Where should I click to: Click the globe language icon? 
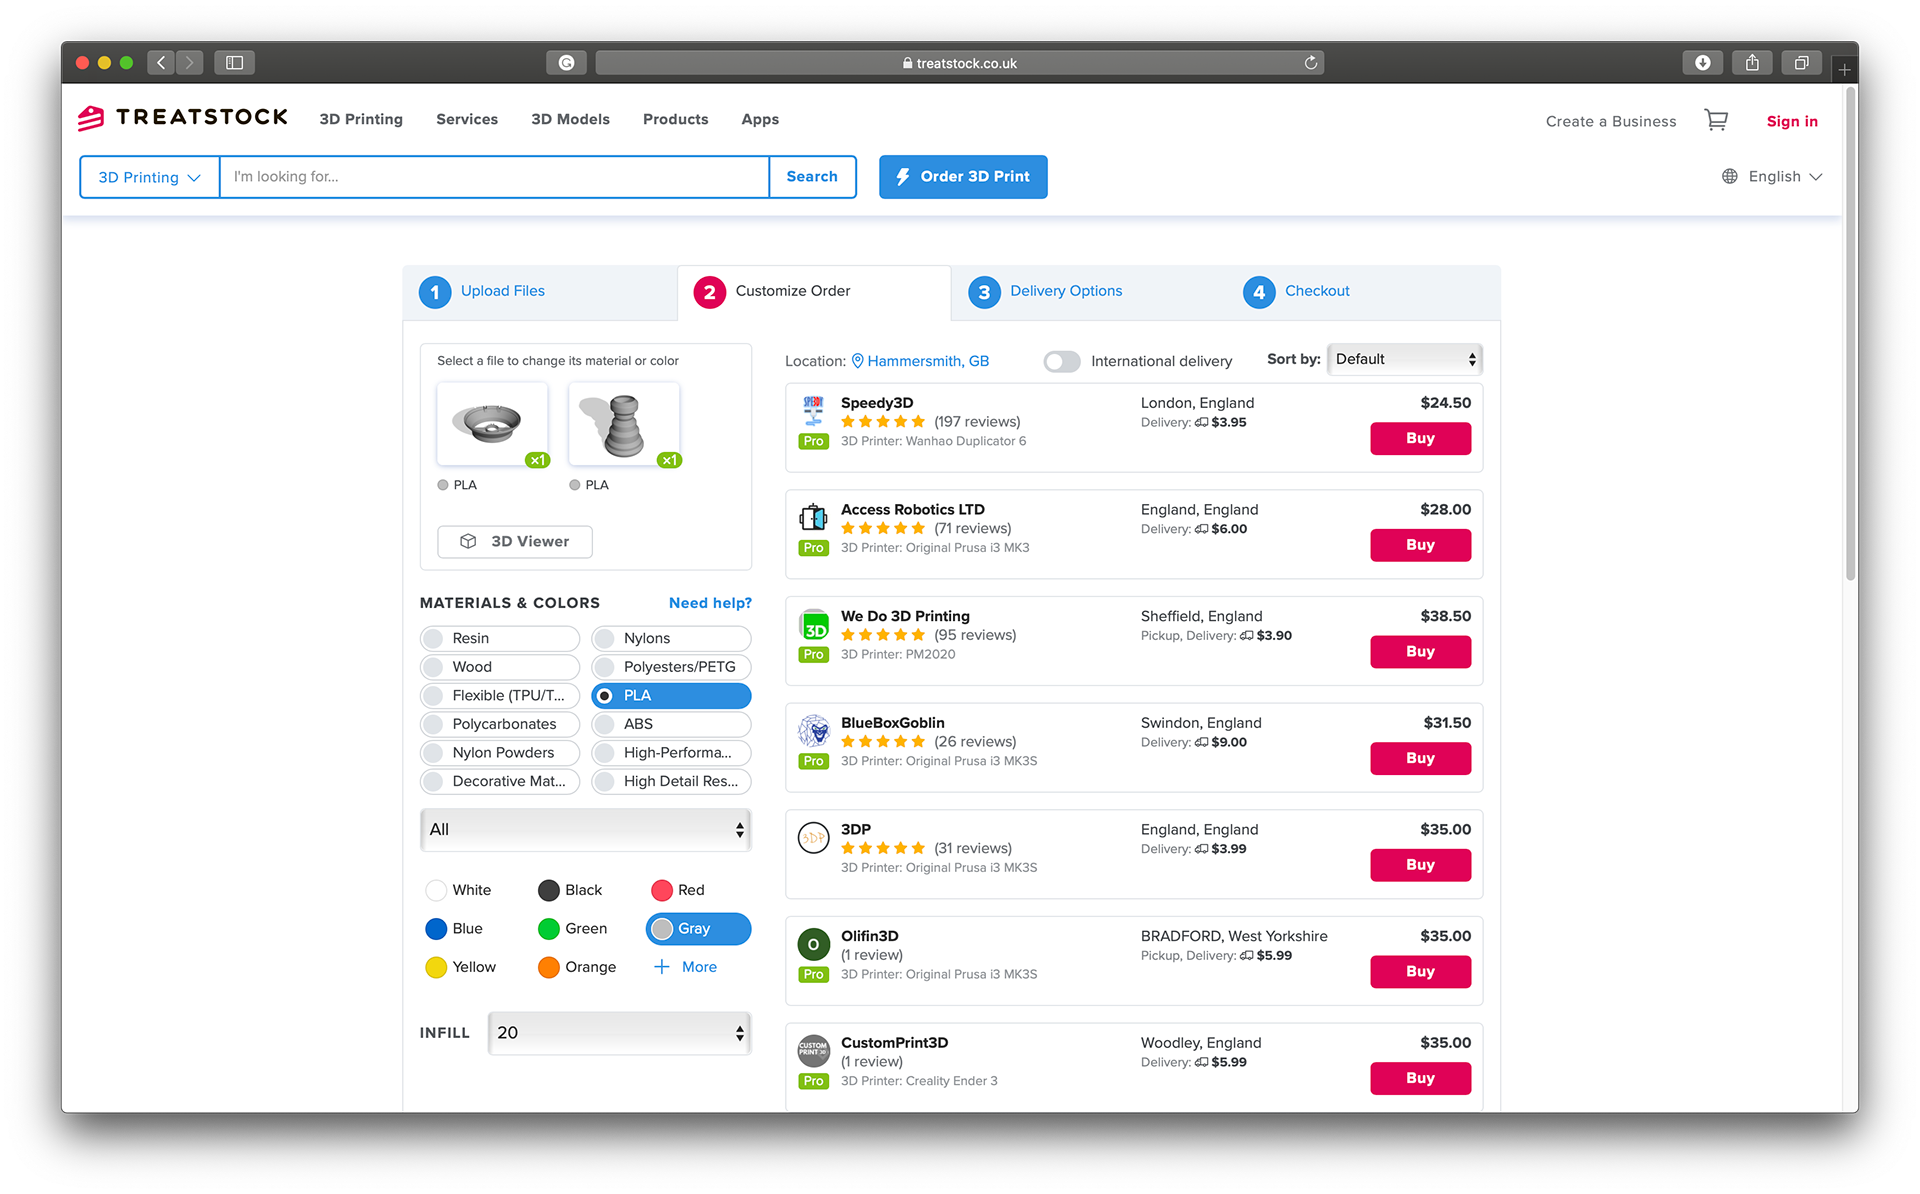pyautogui.click(x=1729, y=177)
